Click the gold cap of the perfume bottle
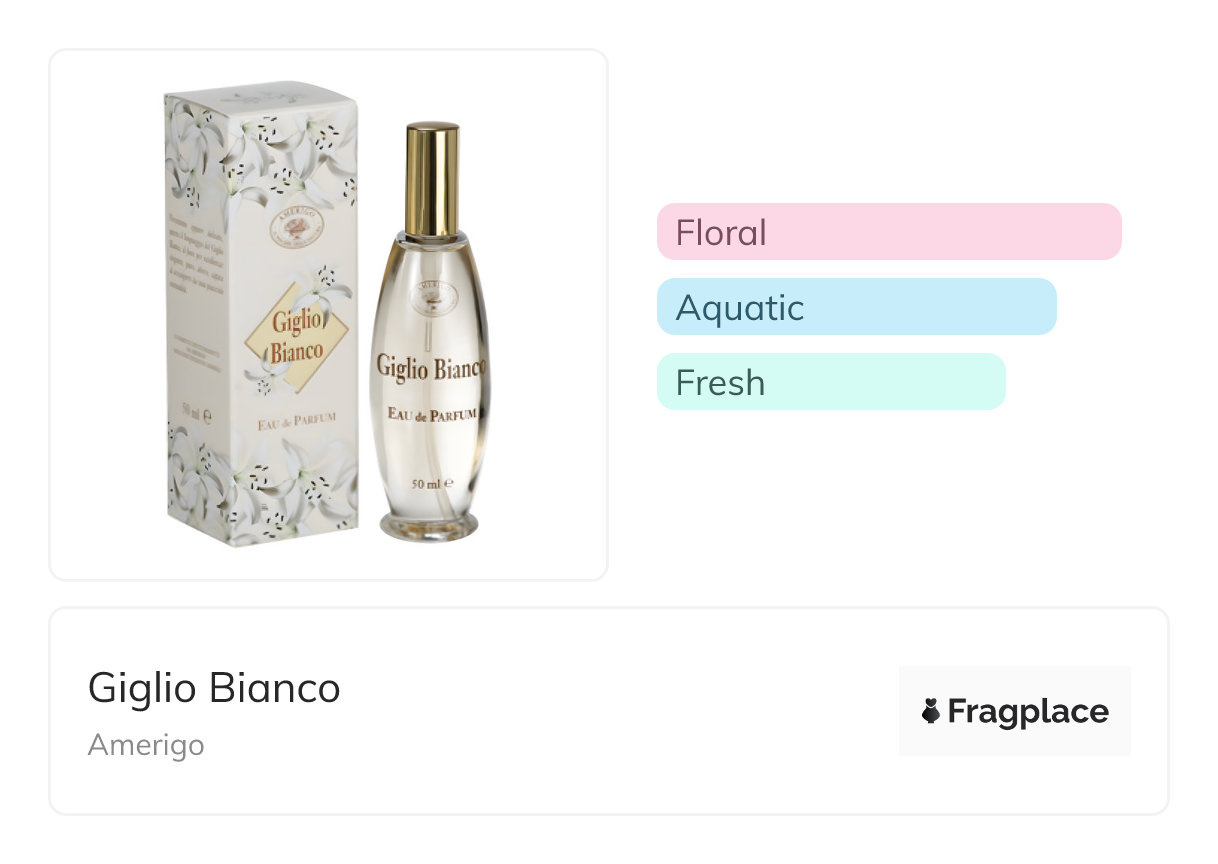This screenshot has height=864, width=1218. 432,178
